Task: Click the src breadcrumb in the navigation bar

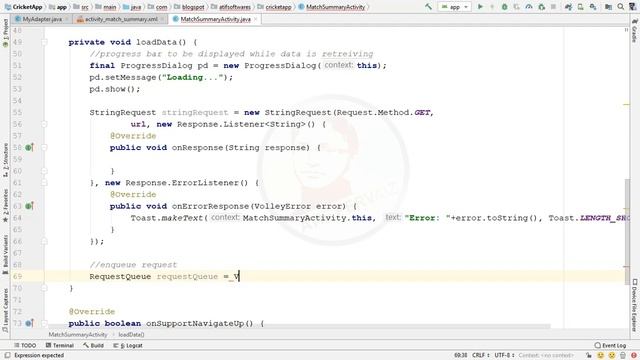Action: pyautogui.click(x=81, y=7)
